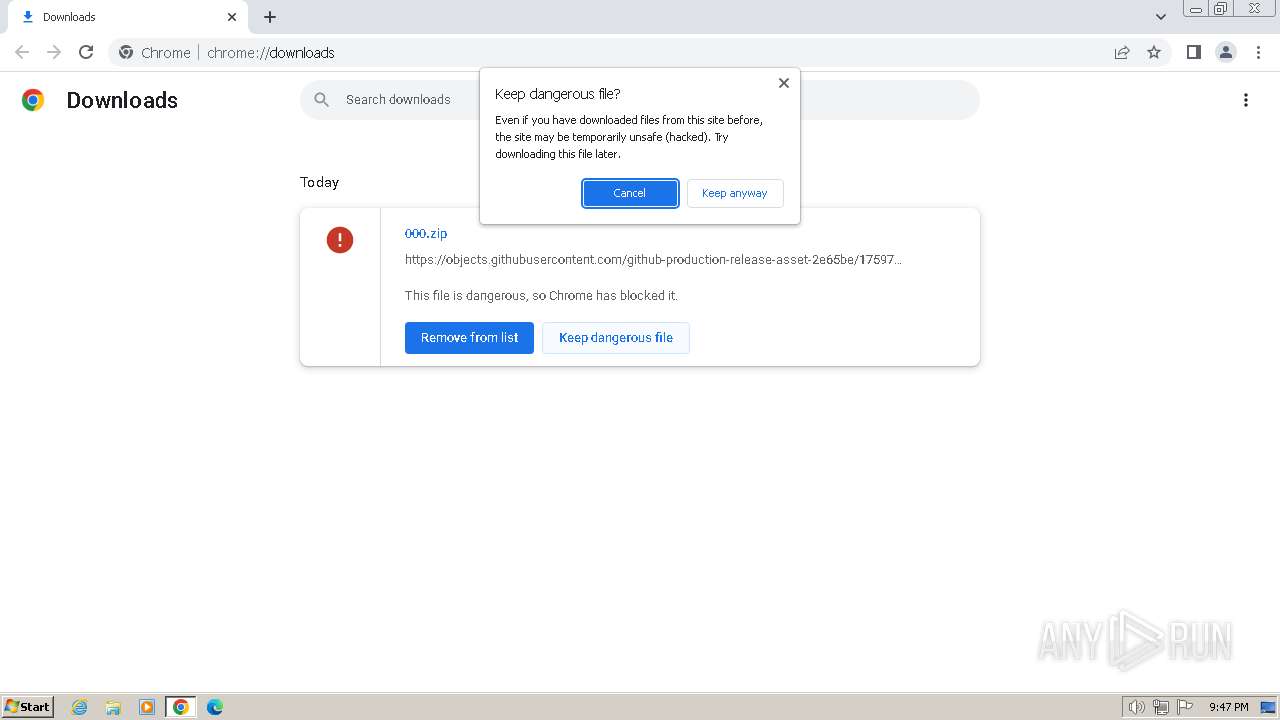Viewport: 1280px width, 720px height.
Task: Reload the page
Action: (x=86, y=52)
